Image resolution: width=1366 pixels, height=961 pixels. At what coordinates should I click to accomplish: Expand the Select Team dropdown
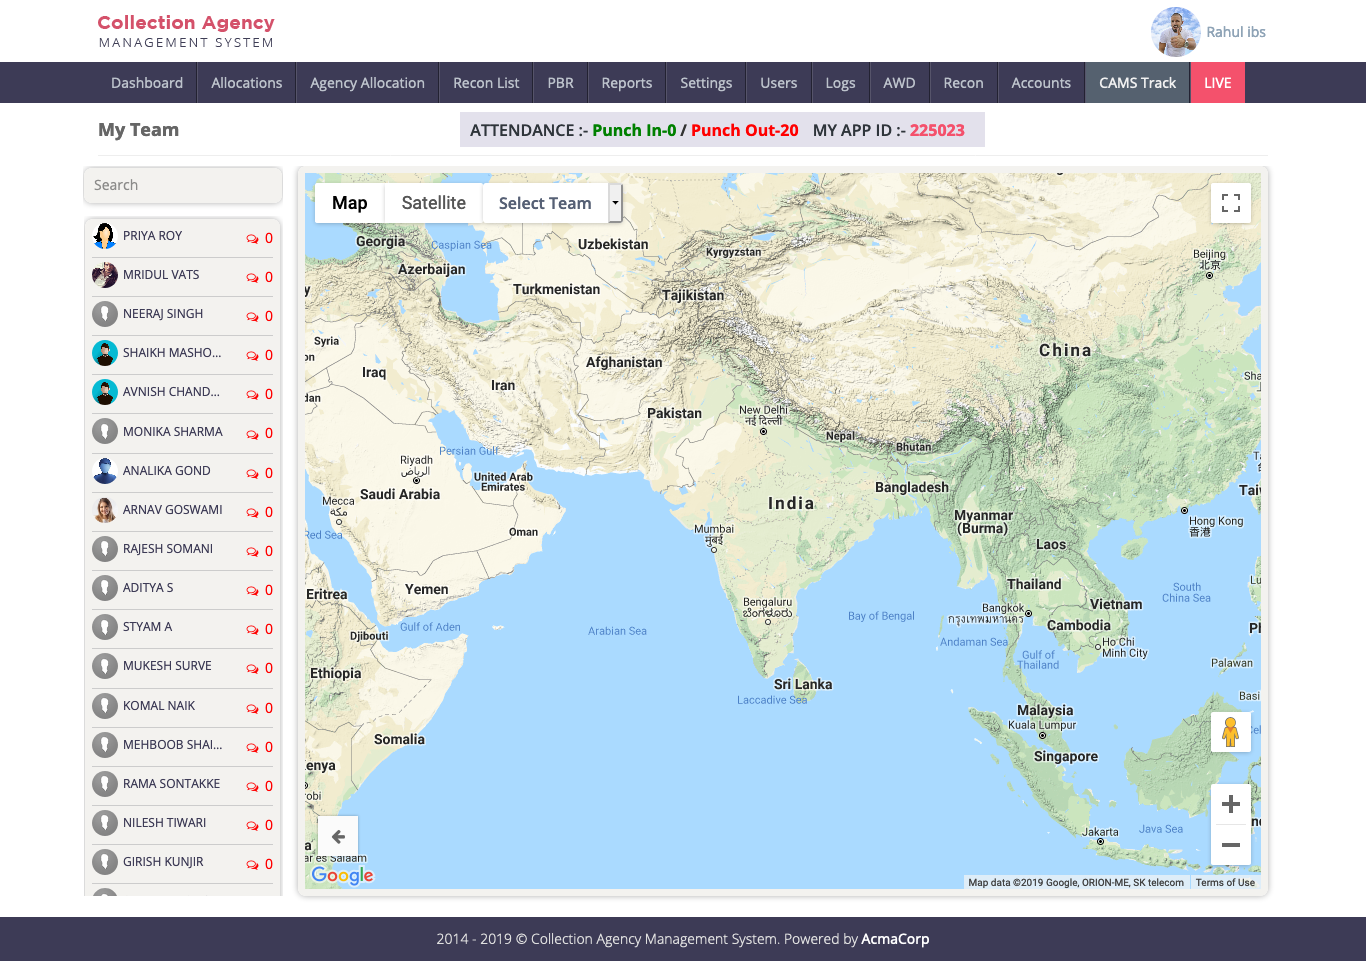click(x=545, y=203)
